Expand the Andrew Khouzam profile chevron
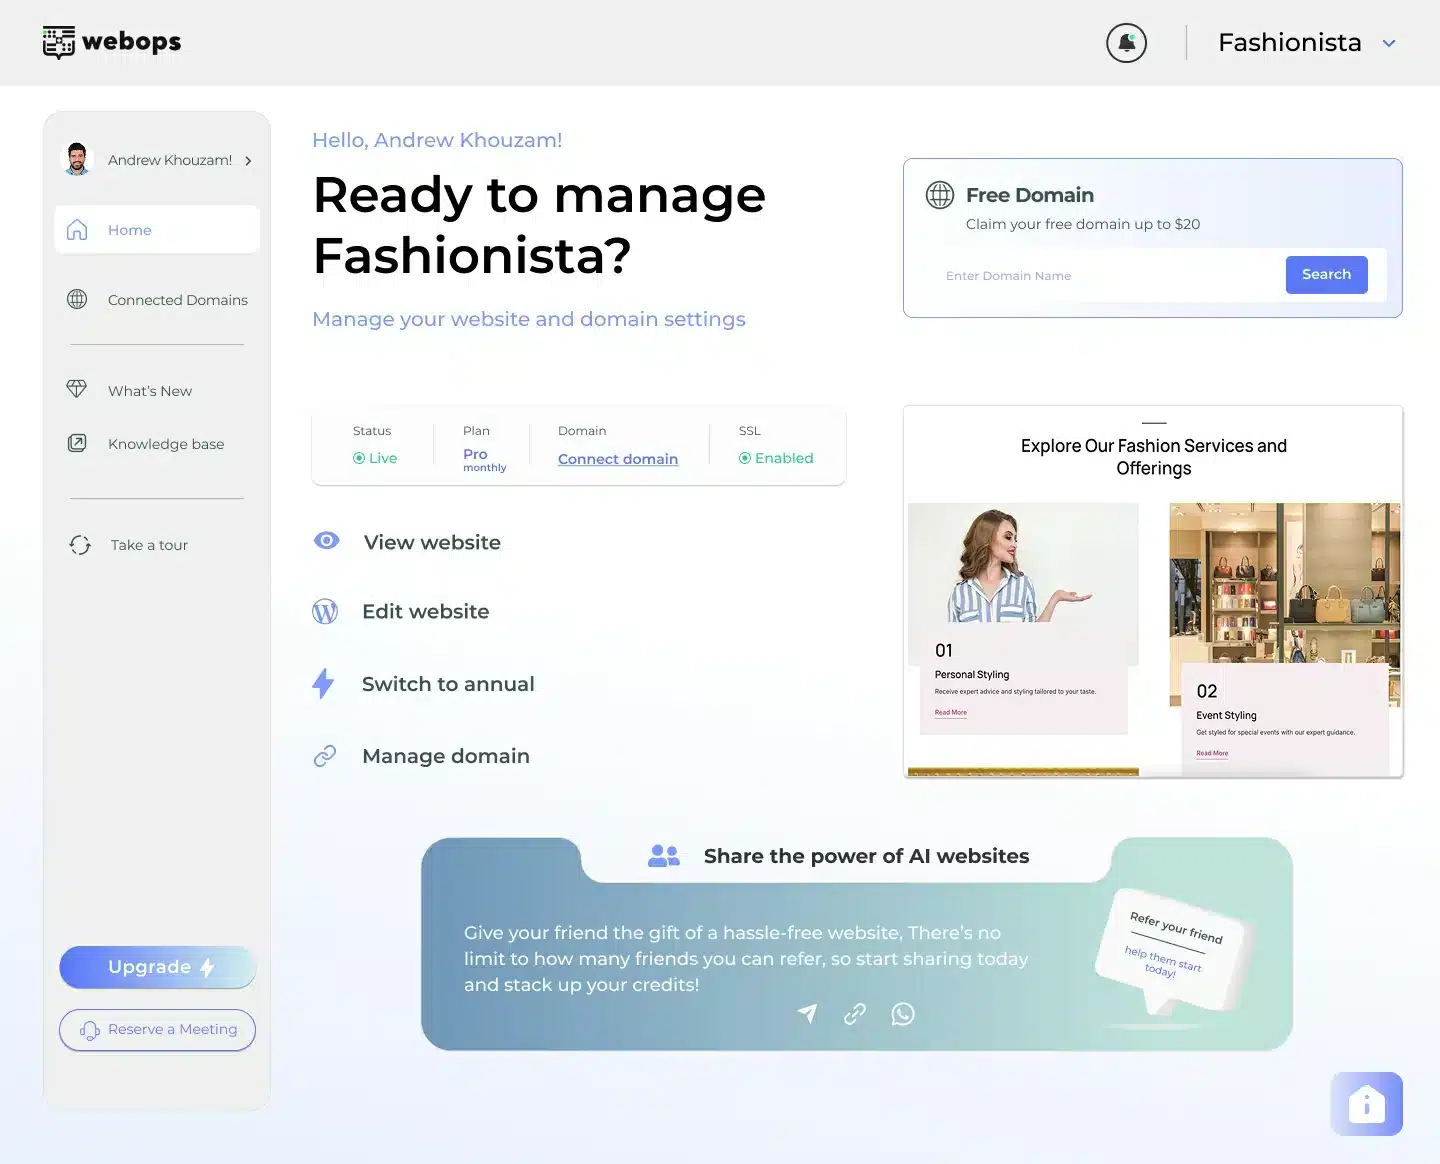1440x1164 pixels. pos(248,160)
